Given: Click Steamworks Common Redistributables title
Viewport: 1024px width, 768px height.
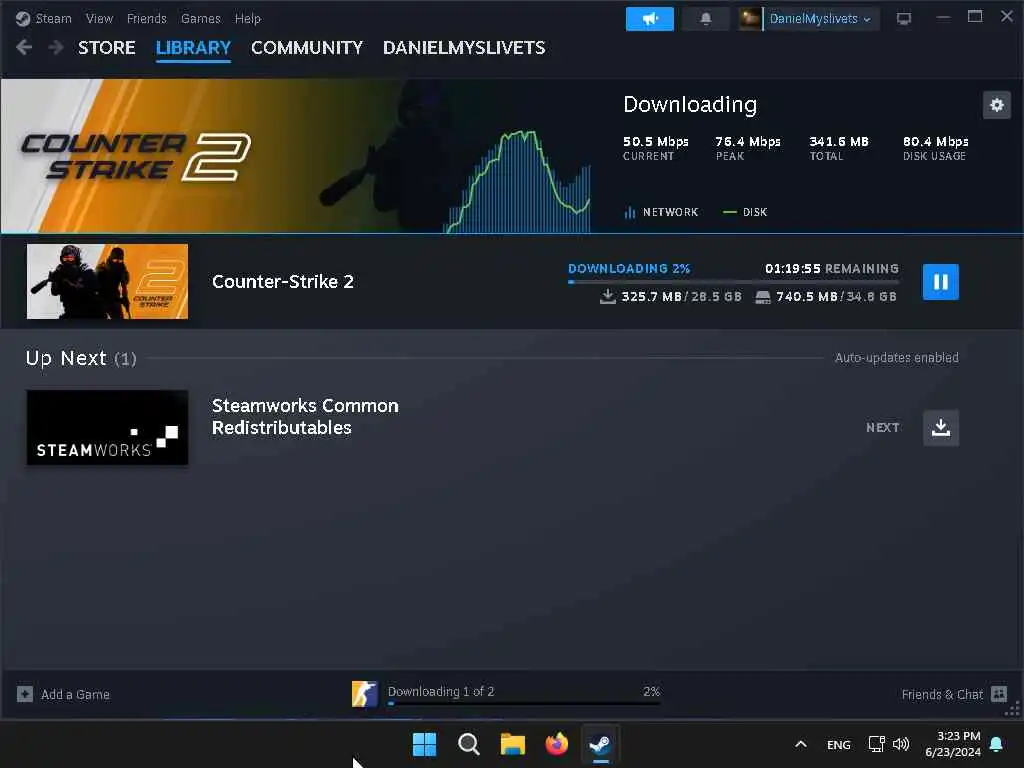Looking at the screenshot, I should [x=305, y=417].
